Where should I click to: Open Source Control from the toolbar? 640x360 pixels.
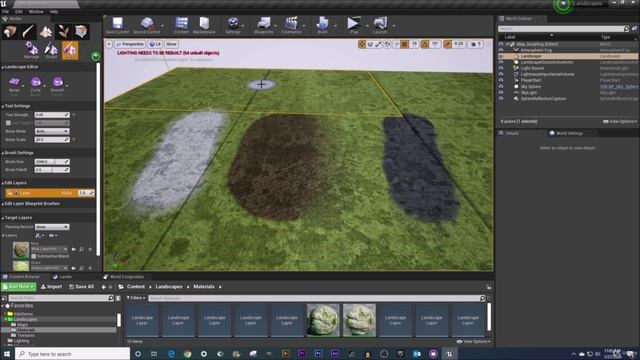tap(147, 25)
